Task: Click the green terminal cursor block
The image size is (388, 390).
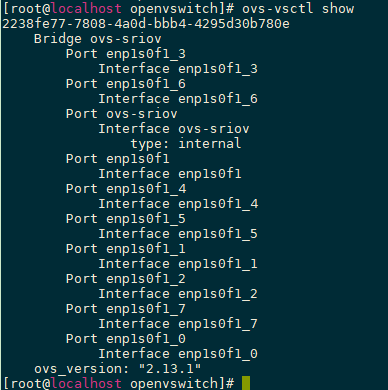Action: 246,383
